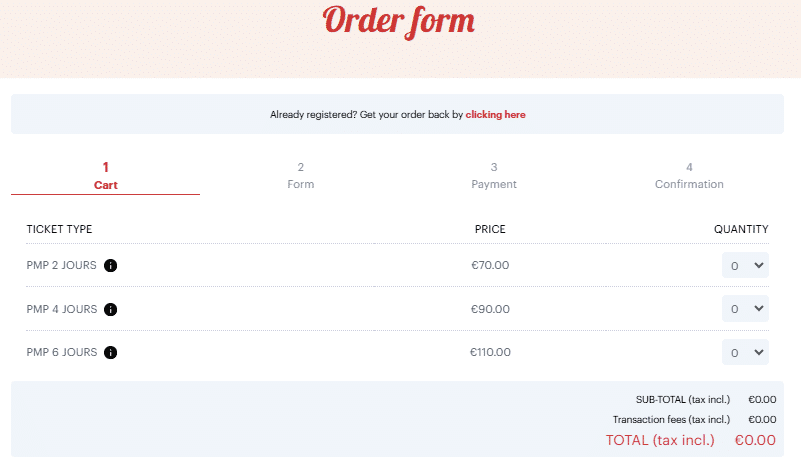Expand quantity selector for PMP 4 JOURS
This screenshot has width=801, height=460.
(745, 309)
